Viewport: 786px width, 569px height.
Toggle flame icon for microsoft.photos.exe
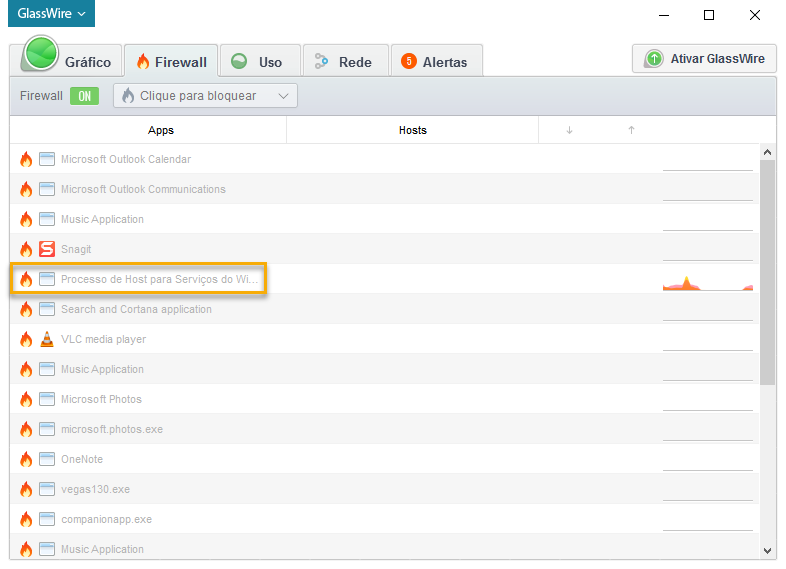(x=26, y=429)
